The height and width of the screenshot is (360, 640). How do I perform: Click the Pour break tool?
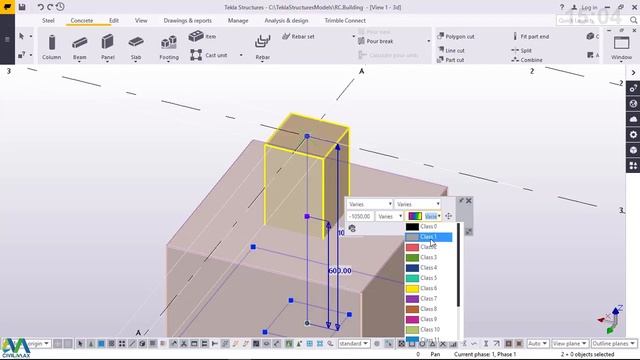pos(376,41)
